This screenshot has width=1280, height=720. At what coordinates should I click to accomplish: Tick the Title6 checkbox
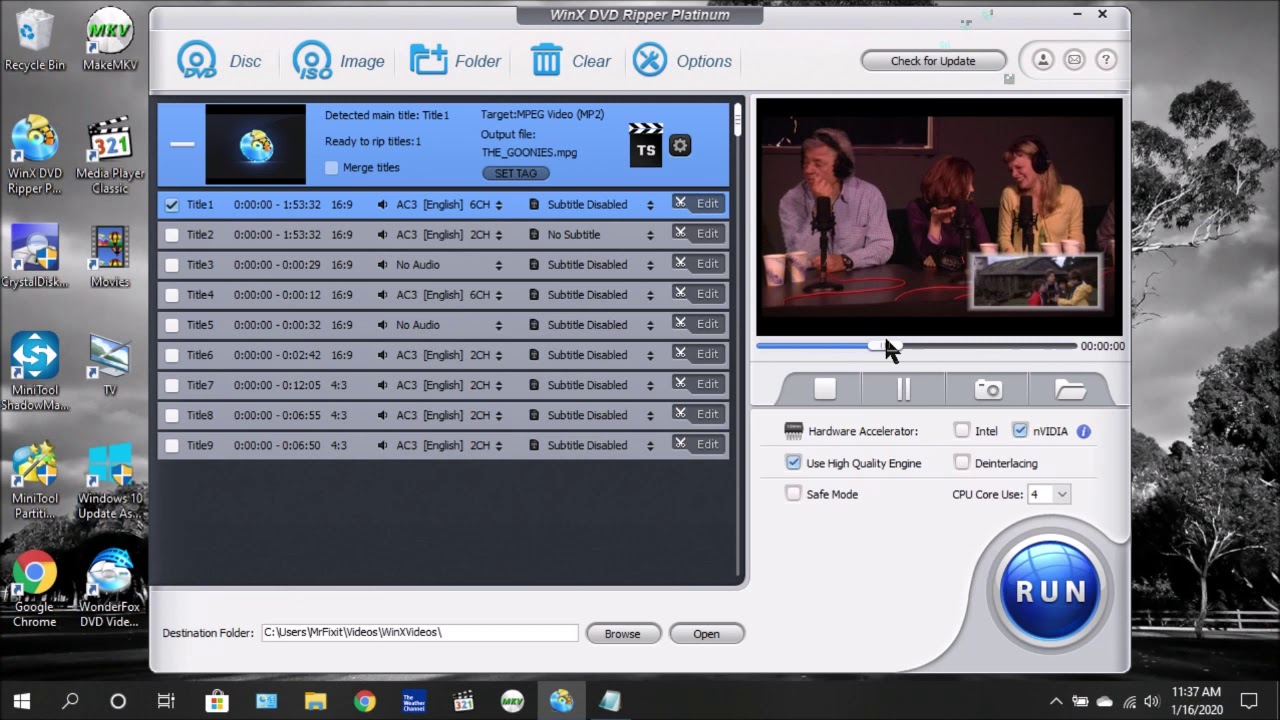172,355
